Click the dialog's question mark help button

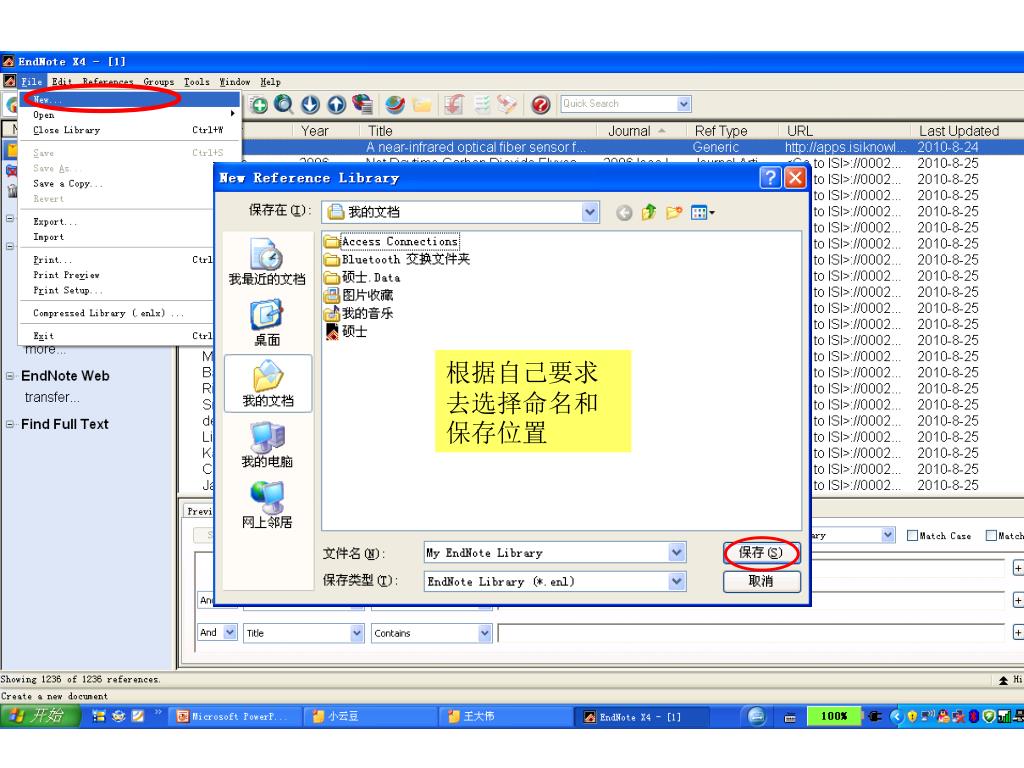770,178
